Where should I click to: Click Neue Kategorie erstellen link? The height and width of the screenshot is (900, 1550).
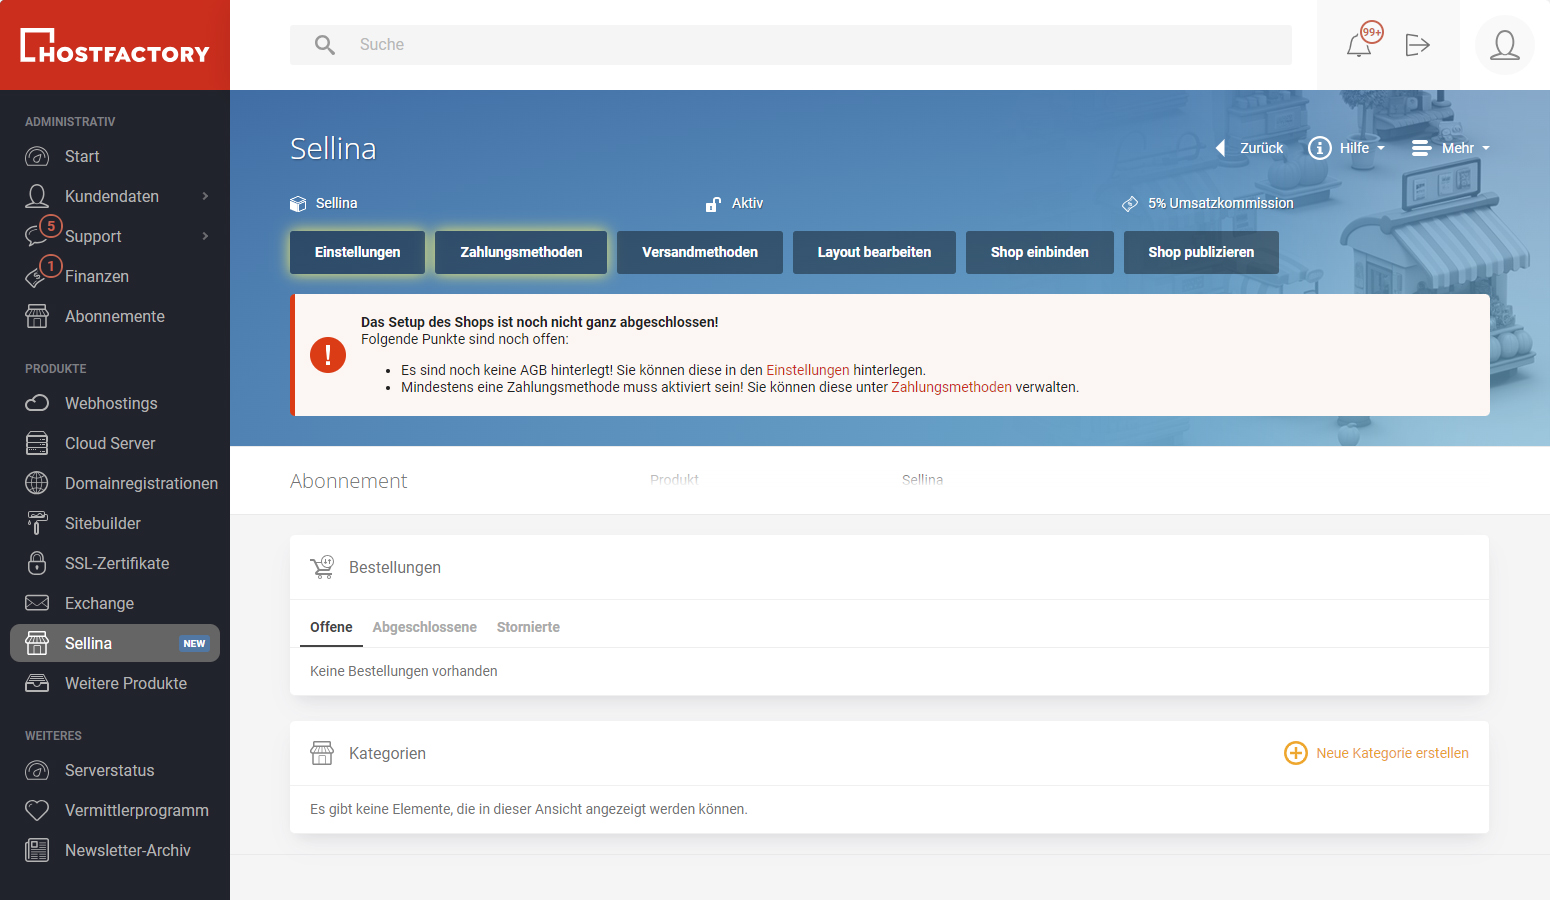1392,753
